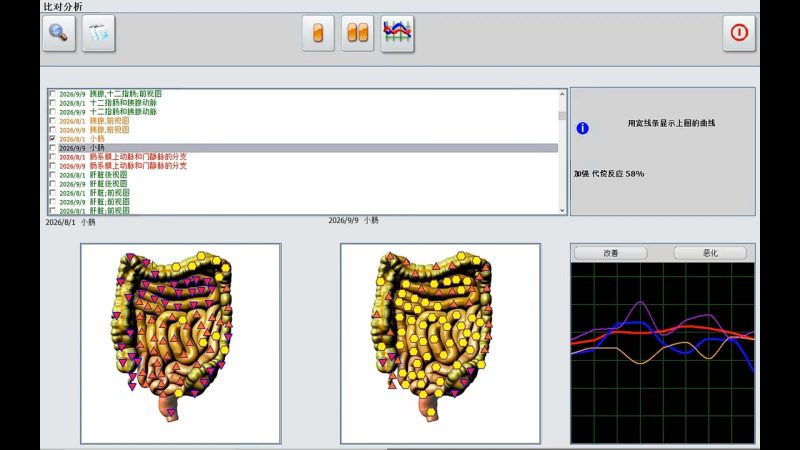
Task: Click the list scroll up arrow
Action: [x=562, y=94]
